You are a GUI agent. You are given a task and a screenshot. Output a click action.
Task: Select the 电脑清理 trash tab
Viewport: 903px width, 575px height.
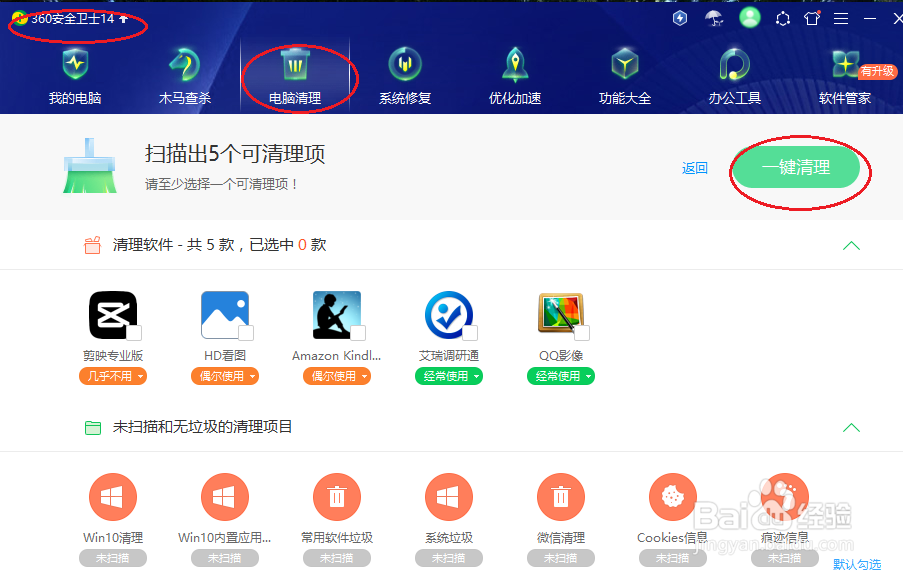[x=295, y=77]
